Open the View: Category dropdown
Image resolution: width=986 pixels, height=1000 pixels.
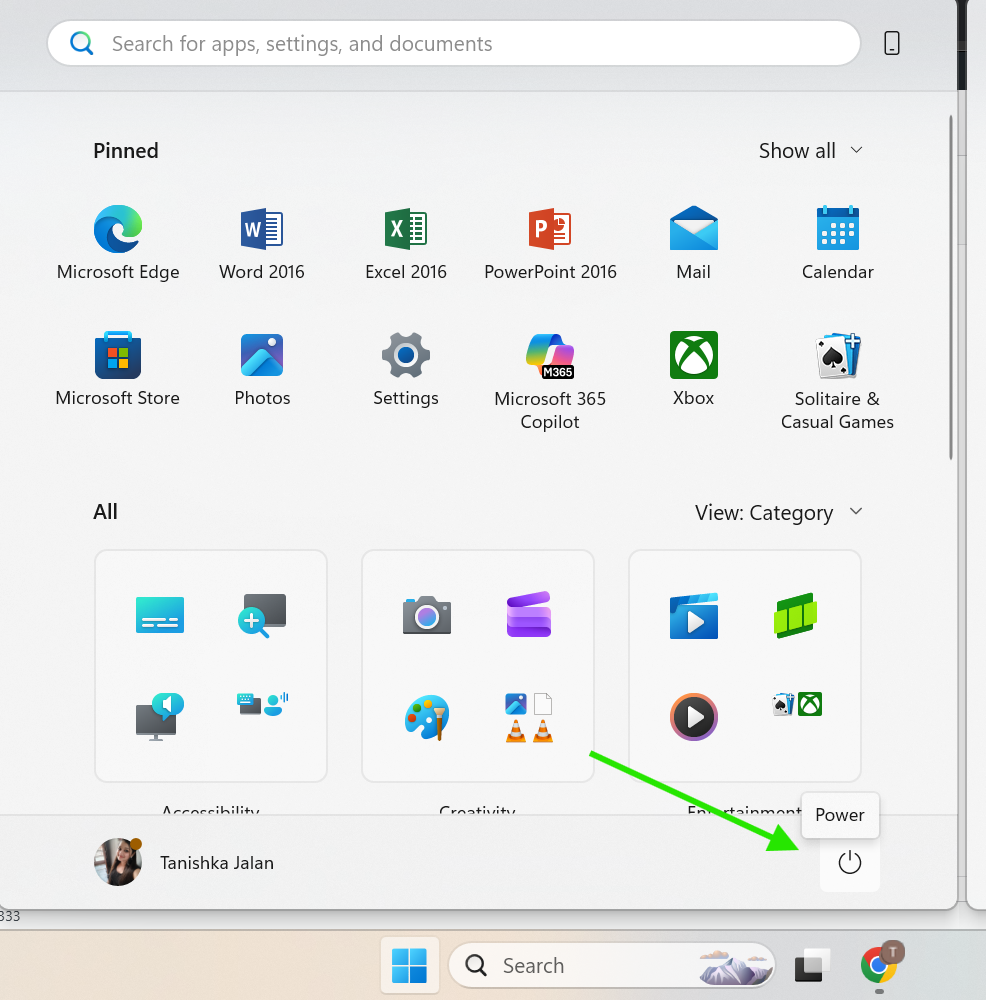(x=779, y=512)
